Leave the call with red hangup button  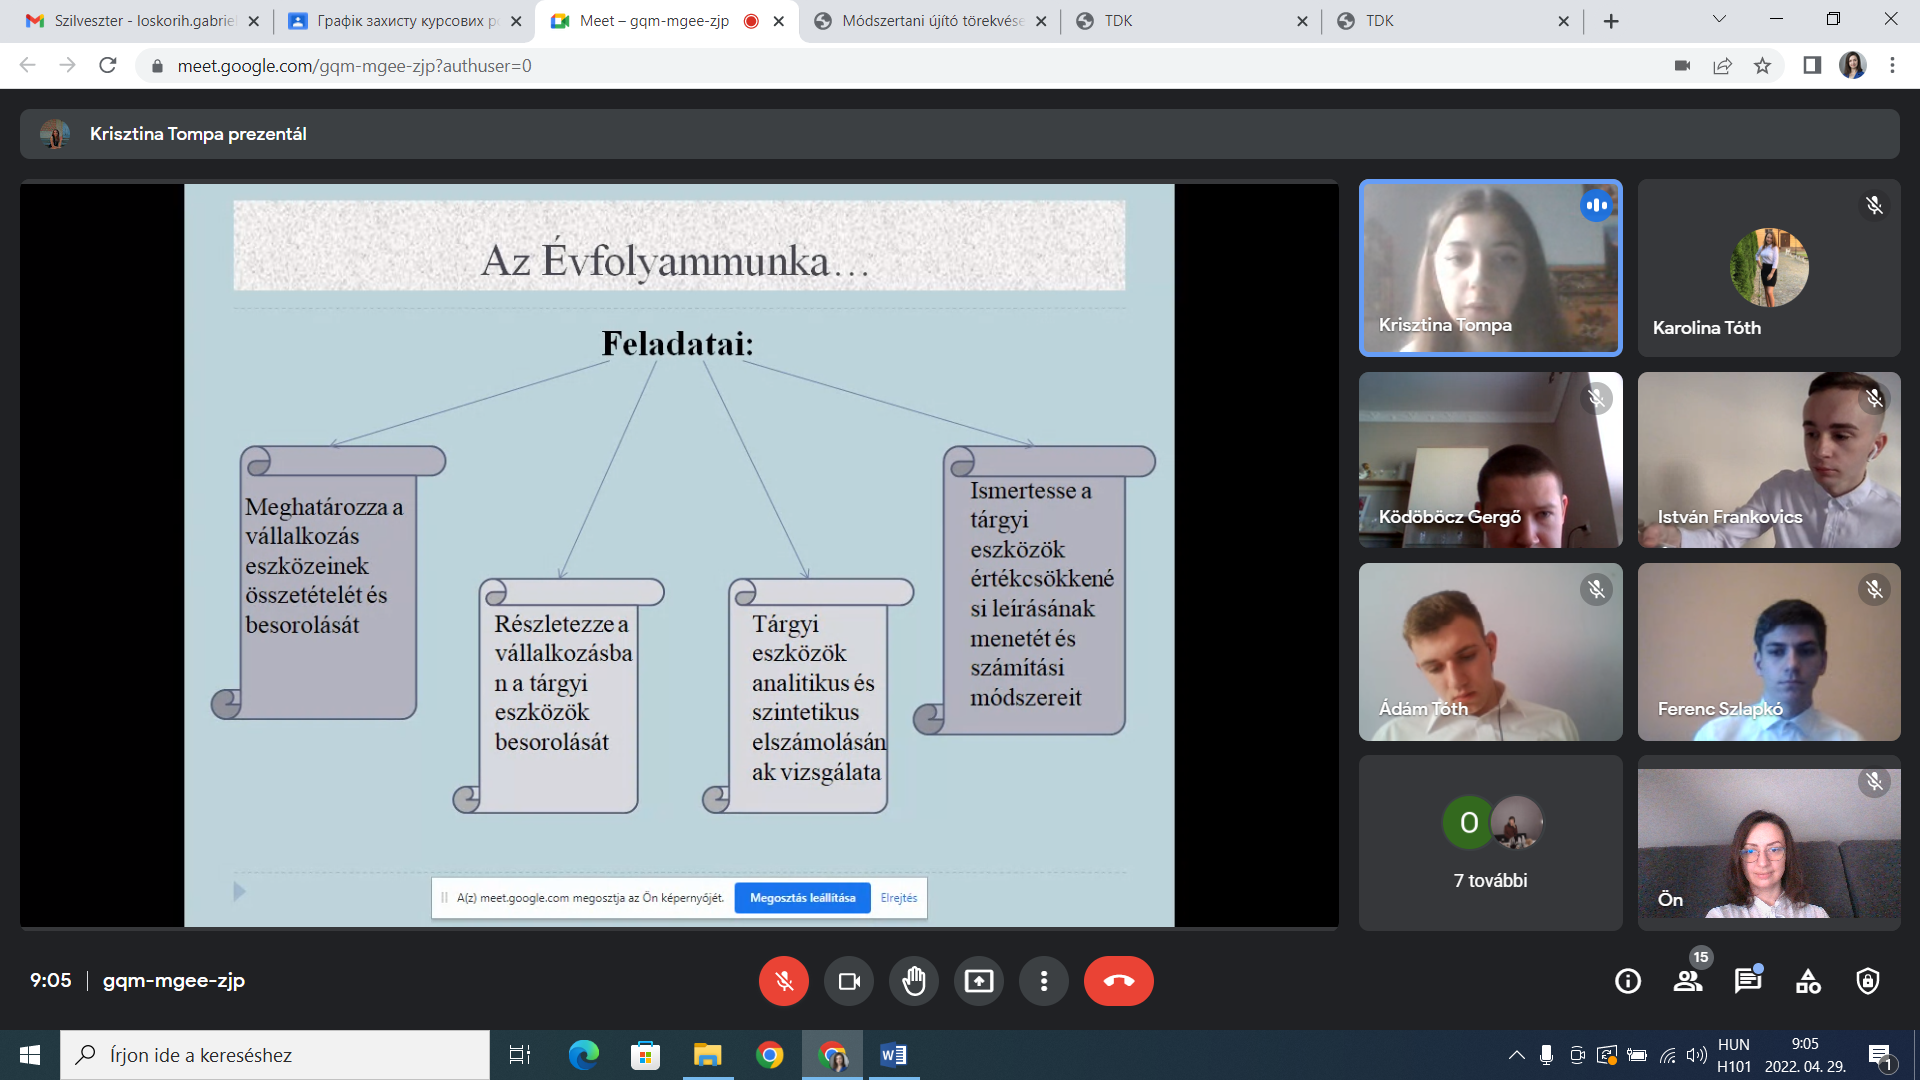(x=1118, y=981)
